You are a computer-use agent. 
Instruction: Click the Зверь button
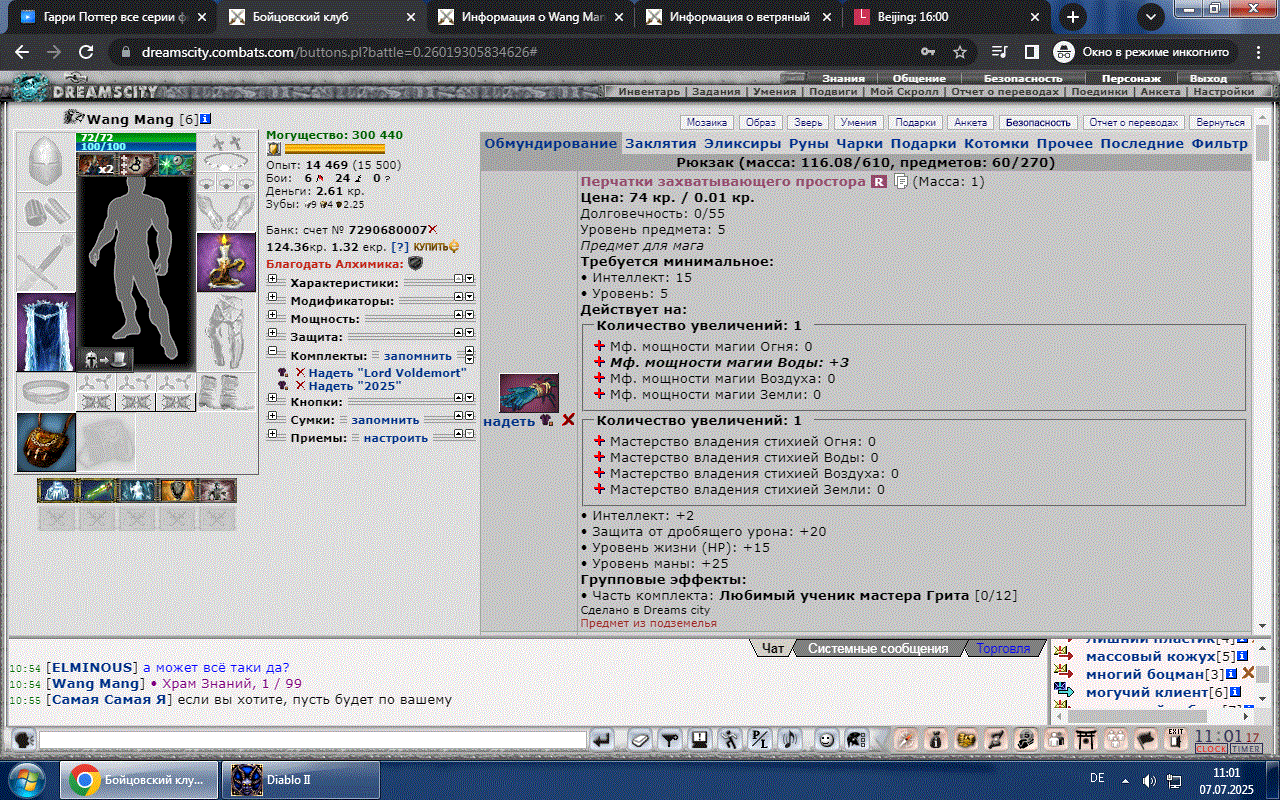pos(809,122)
